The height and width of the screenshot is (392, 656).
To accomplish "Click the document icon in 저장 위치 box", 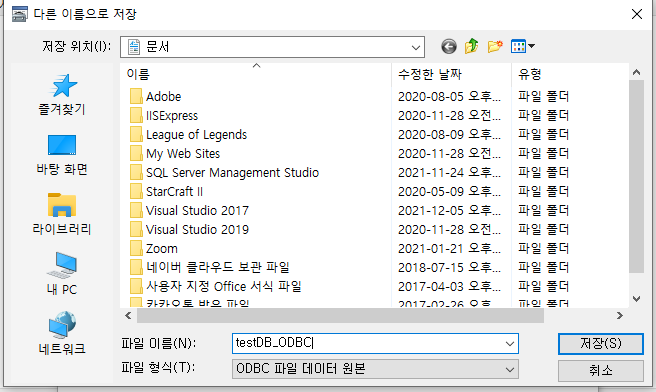I will pos(134,46).
